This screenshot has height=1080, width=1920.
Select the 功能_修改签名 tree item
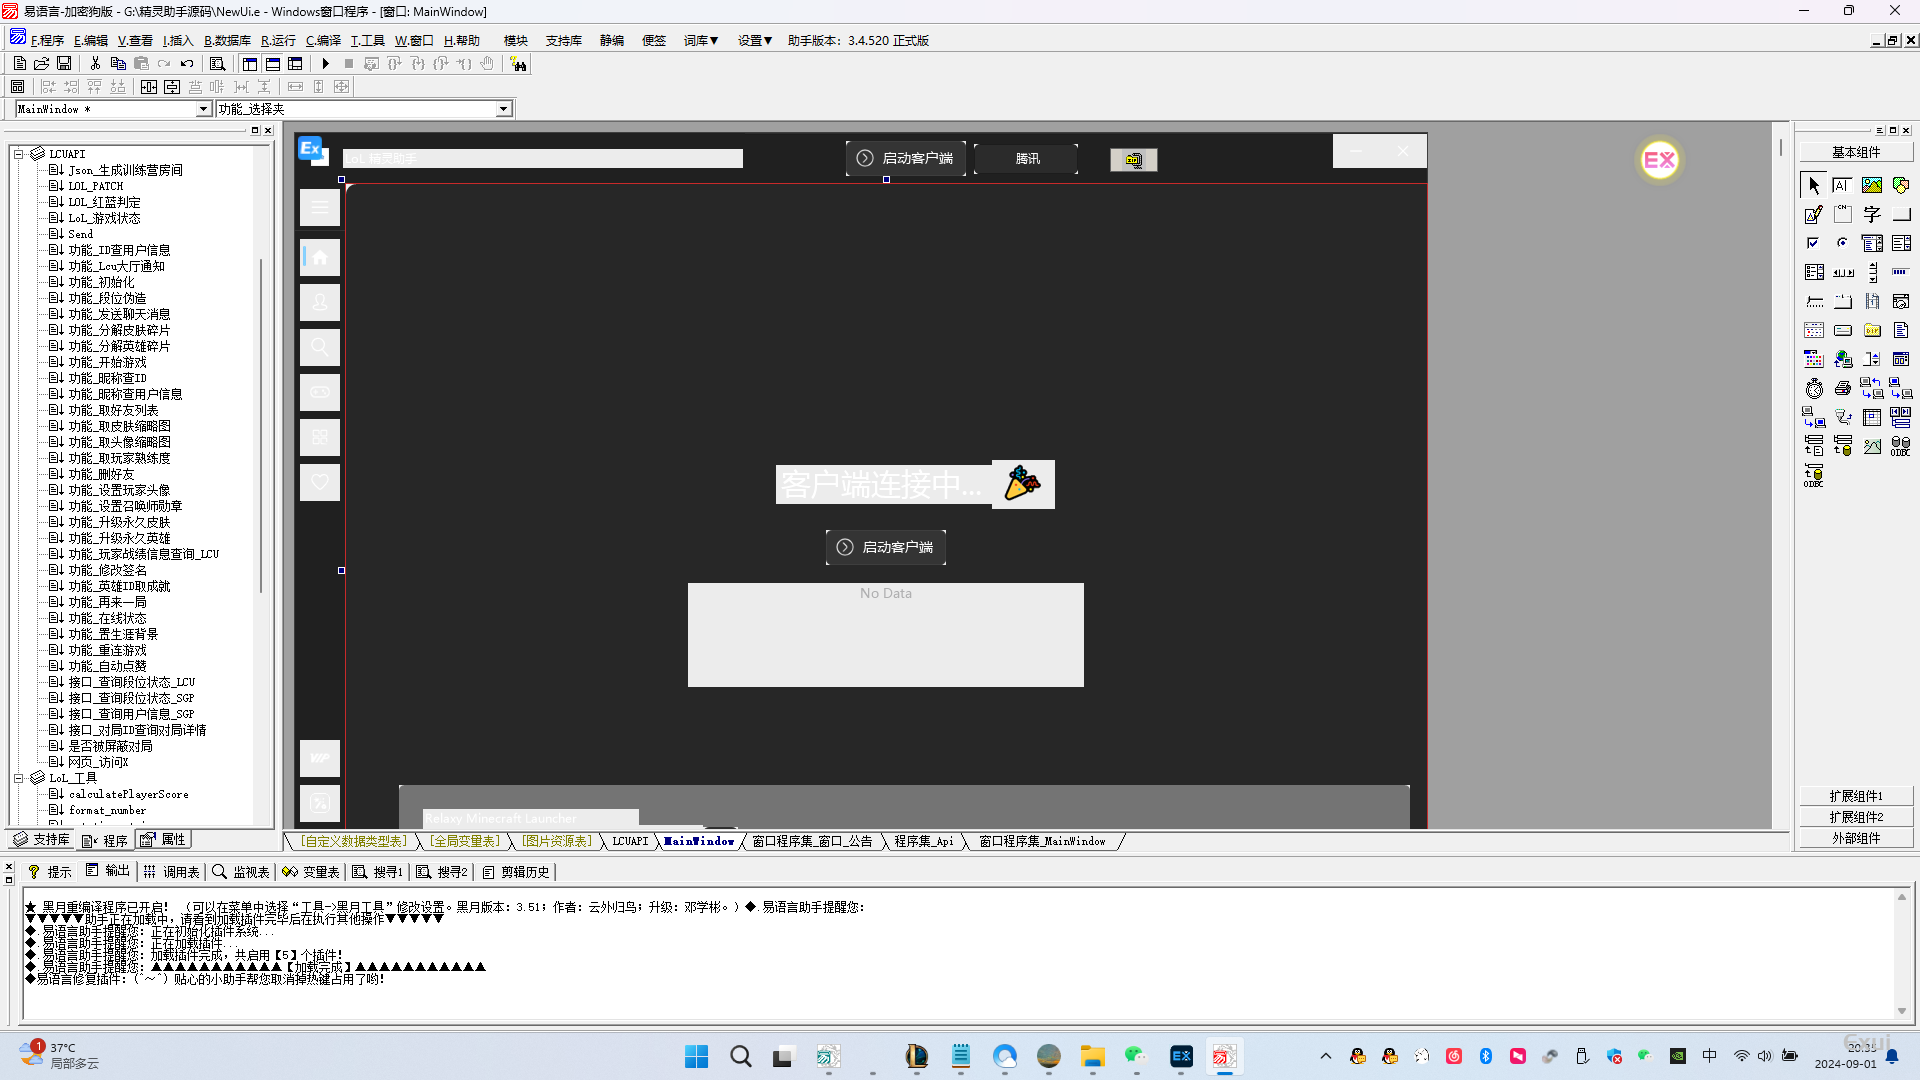107,570
